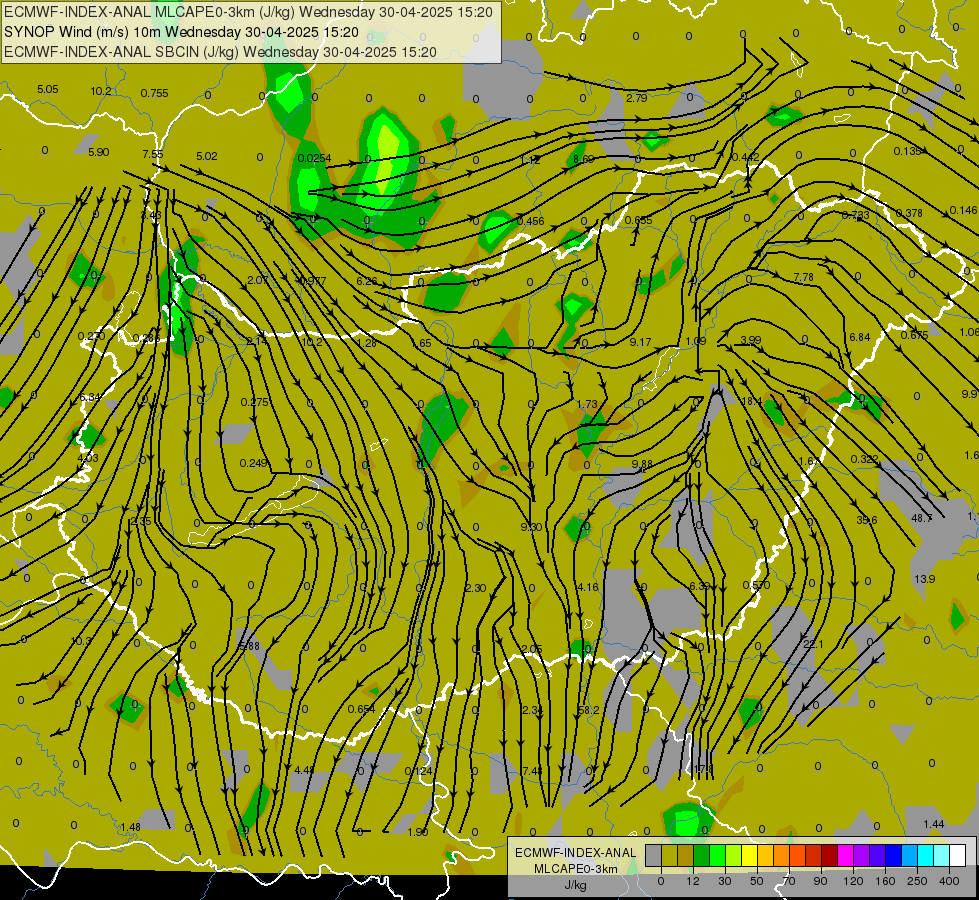The width and height of the screenshot is (979, 900).
Task: Click the 0.249 value on the map
Action: tap(253, 463)
